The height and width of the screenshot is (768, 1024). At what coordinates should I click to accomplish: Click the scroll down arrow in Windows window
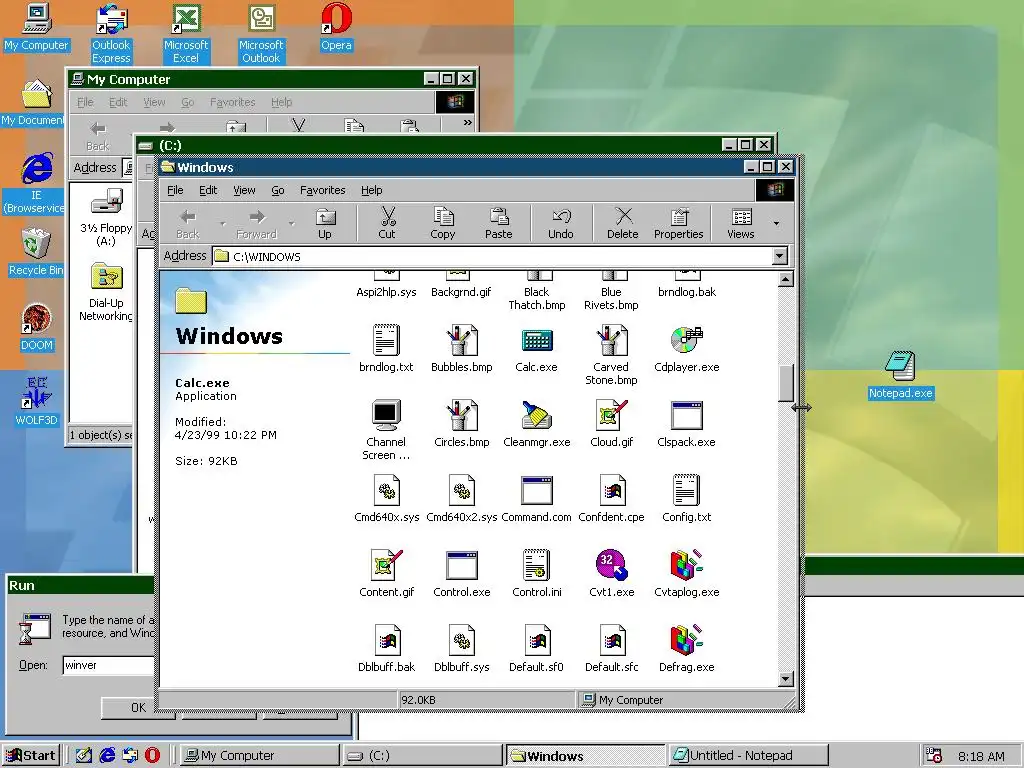[786, 679]
